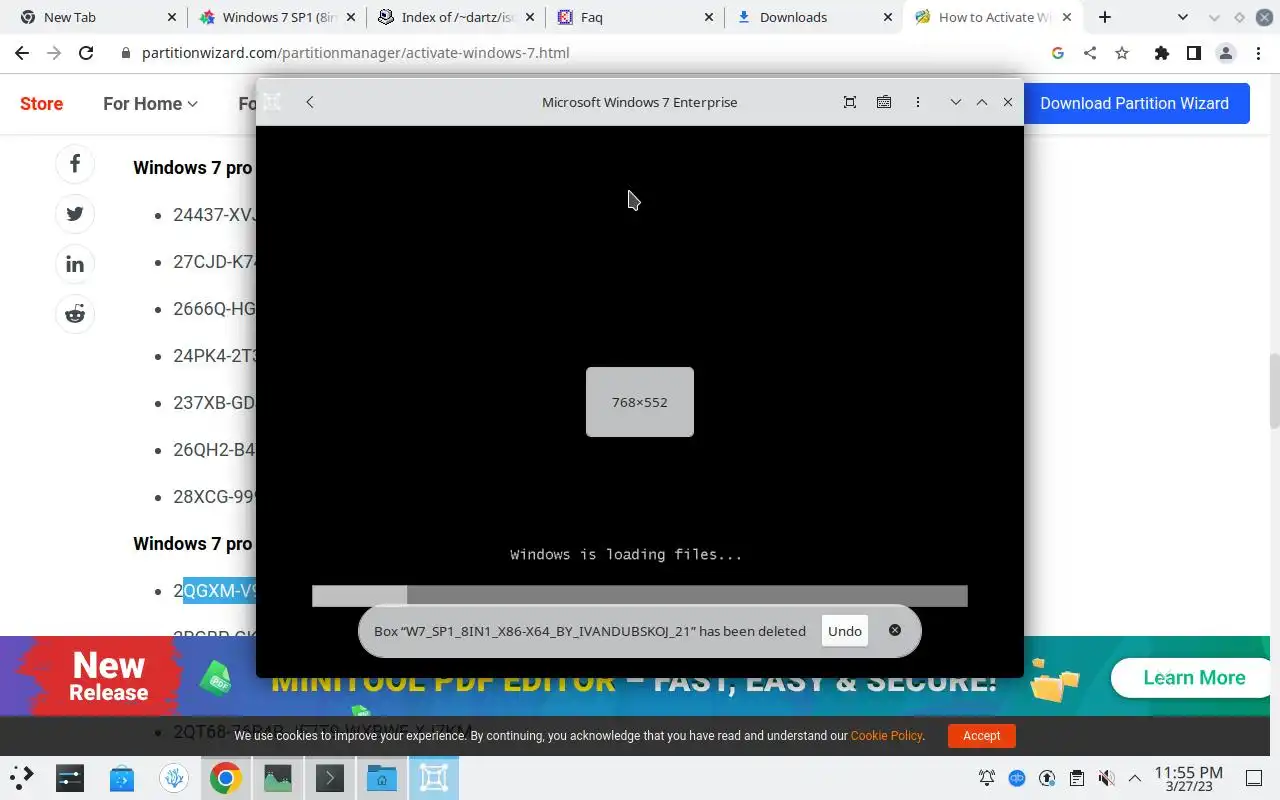Click Learn More on the banner
The image size is (1280, 800).
[x=1194, y=677]
